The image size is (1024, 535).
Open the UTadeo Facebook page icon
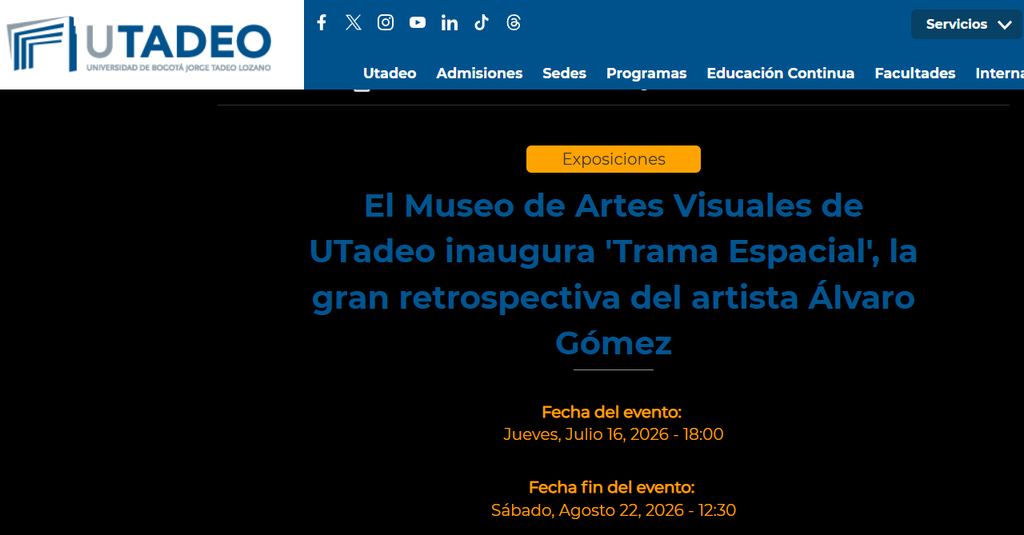coord(321,23)
